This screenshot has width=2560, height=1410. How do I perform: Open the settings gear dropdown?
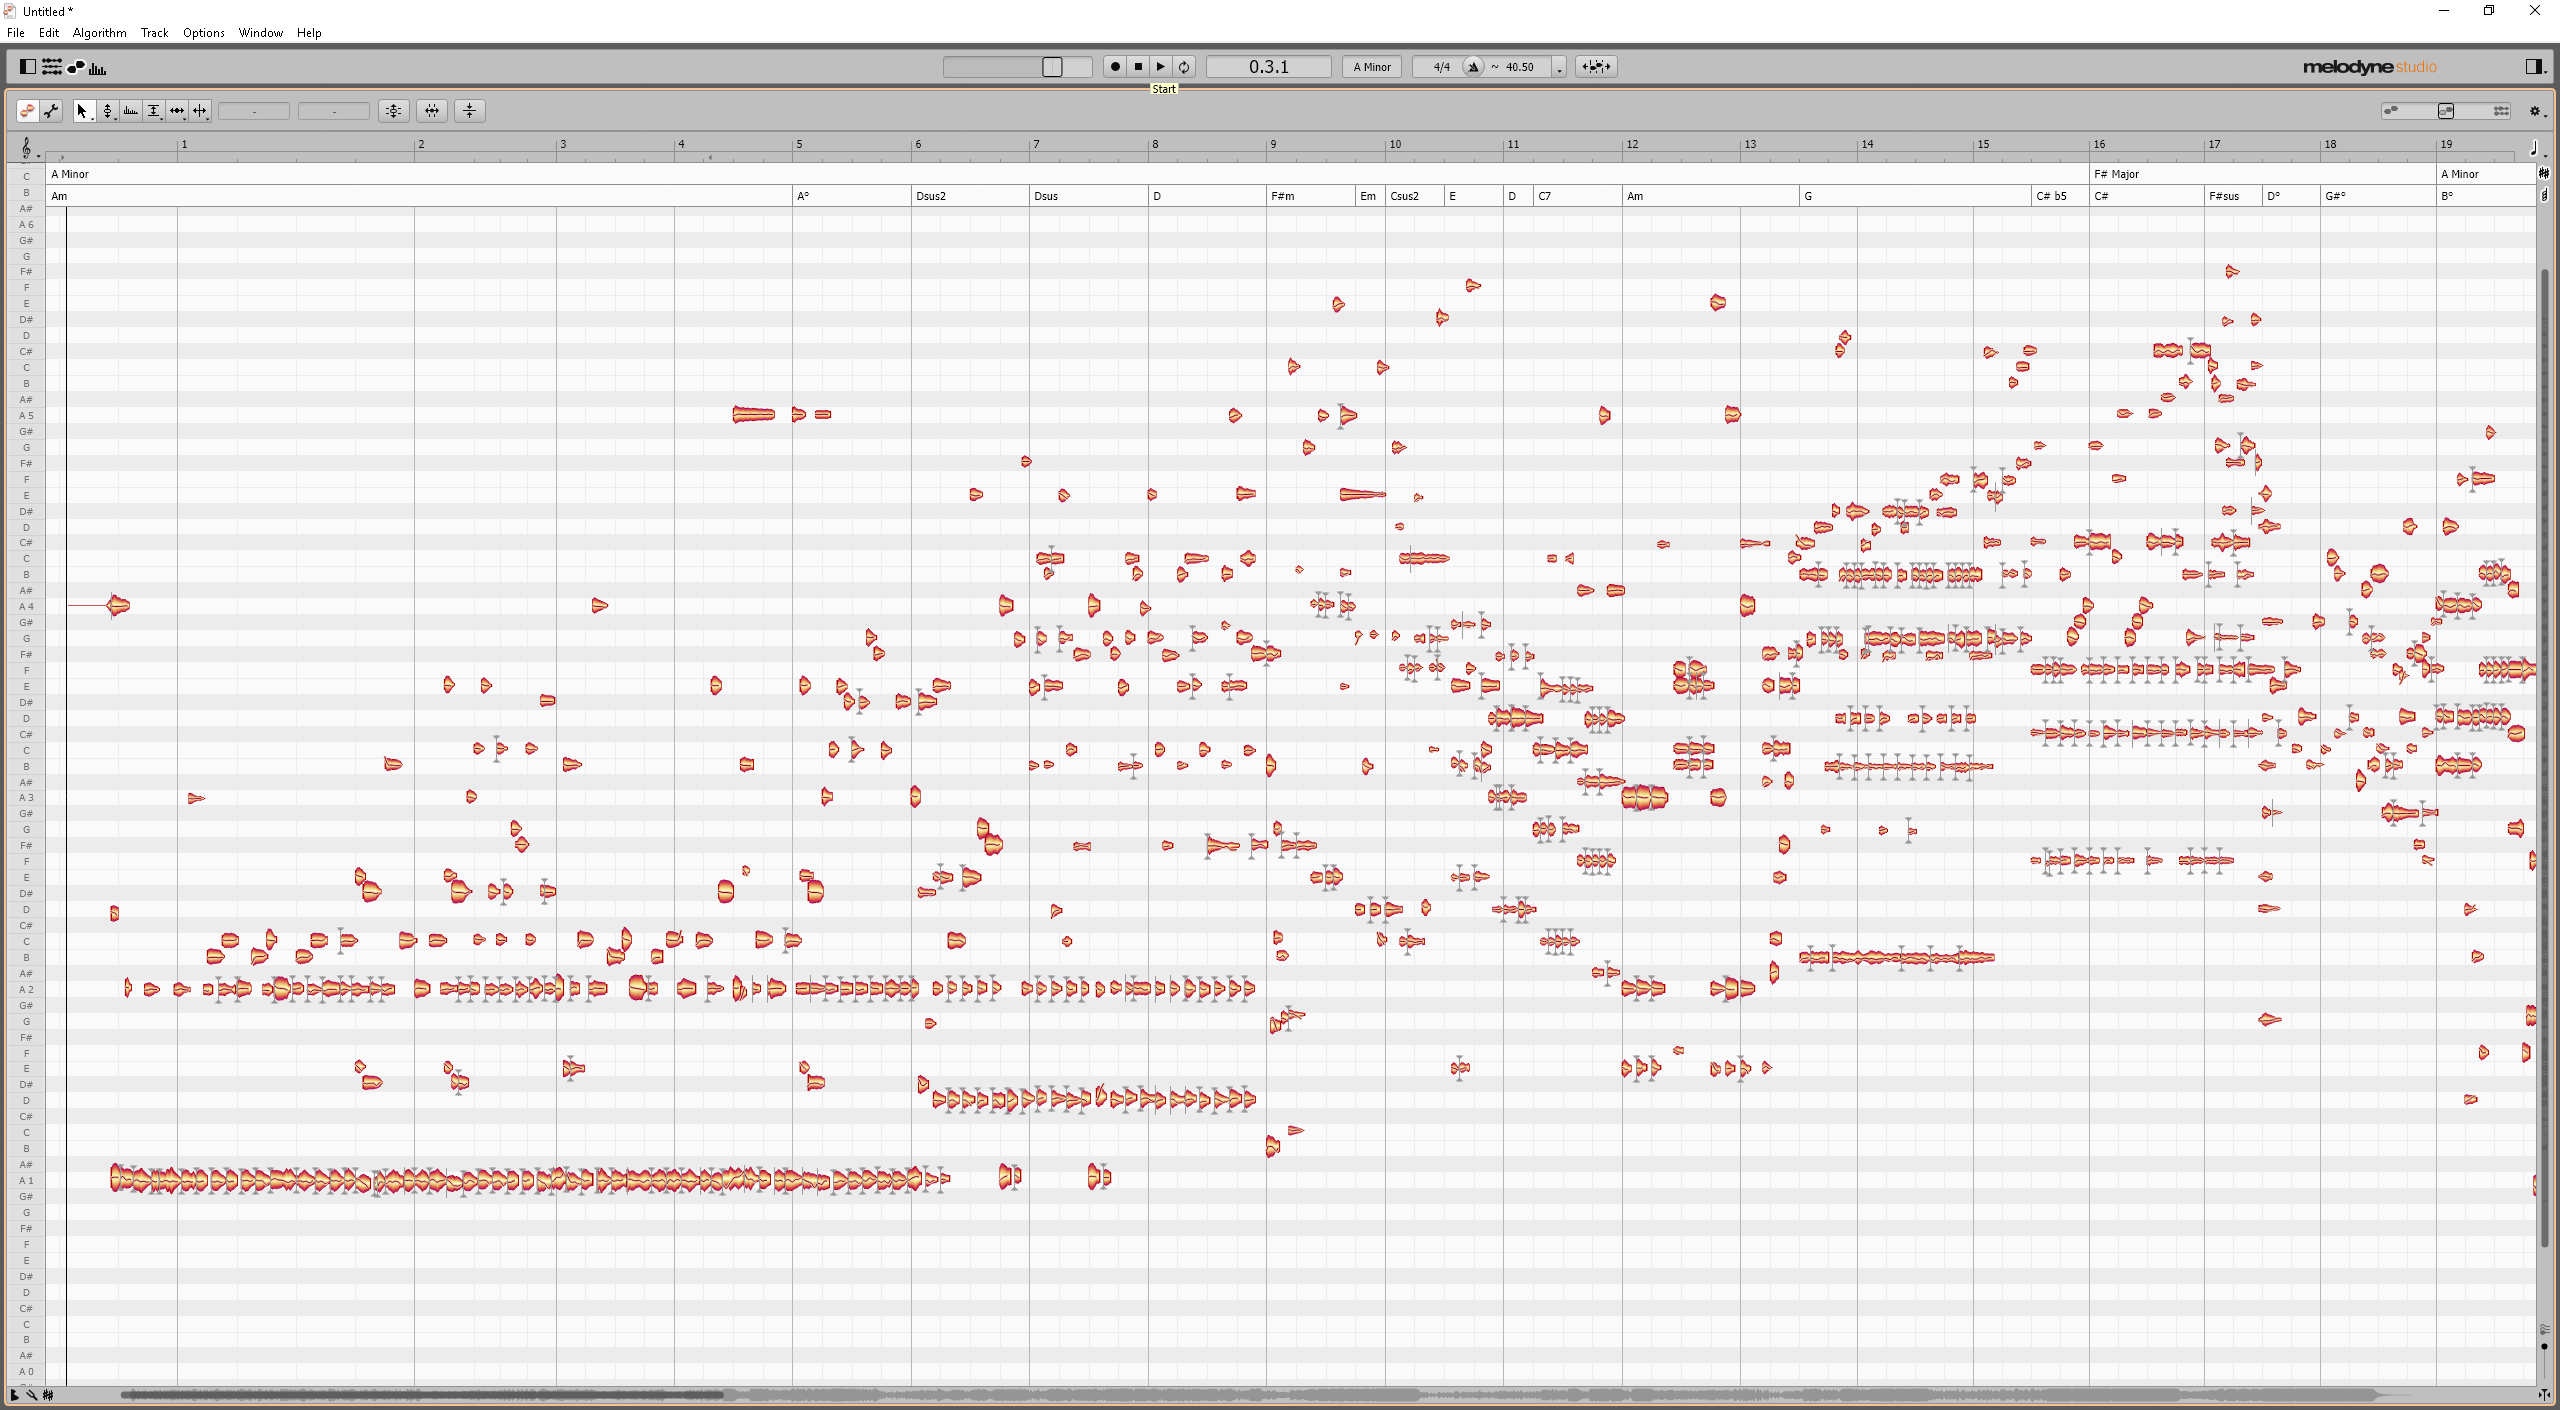tap(2535, 111)
